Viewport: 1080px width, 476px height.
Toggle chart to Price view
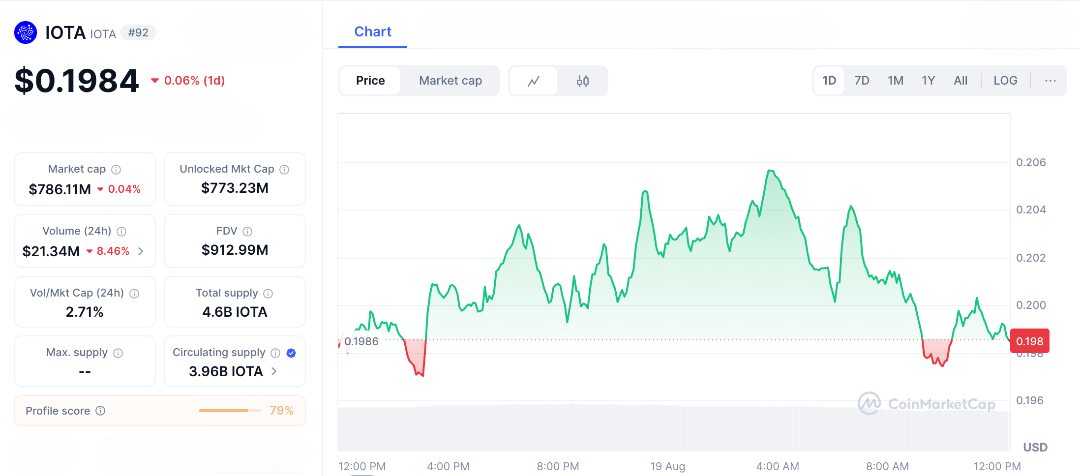370,81
